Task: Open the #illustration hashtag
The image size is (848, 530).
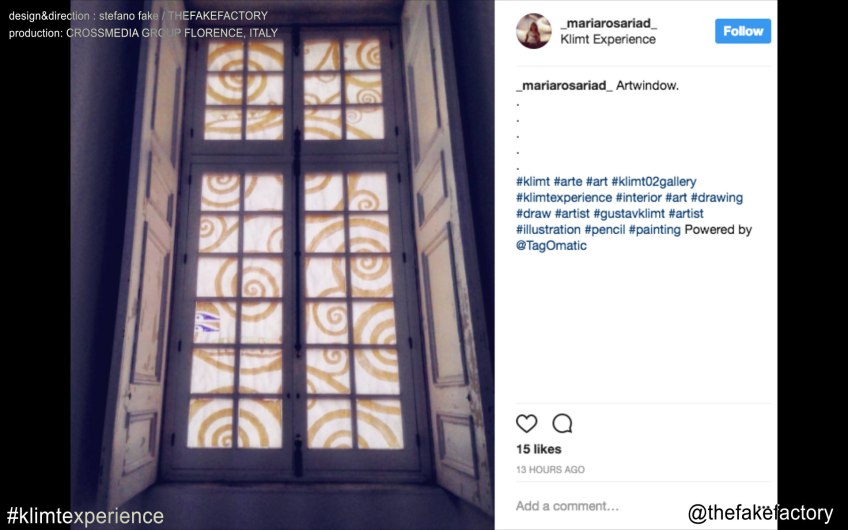Action: 548,230
